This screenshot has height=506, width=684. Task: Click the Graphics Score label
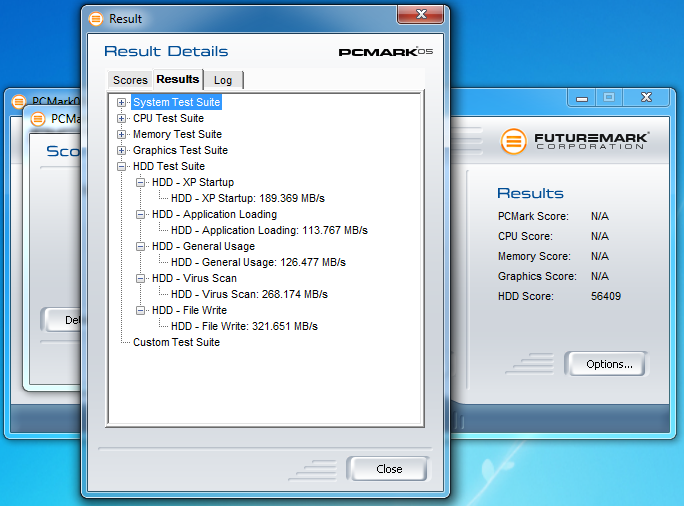coord(537,277)
